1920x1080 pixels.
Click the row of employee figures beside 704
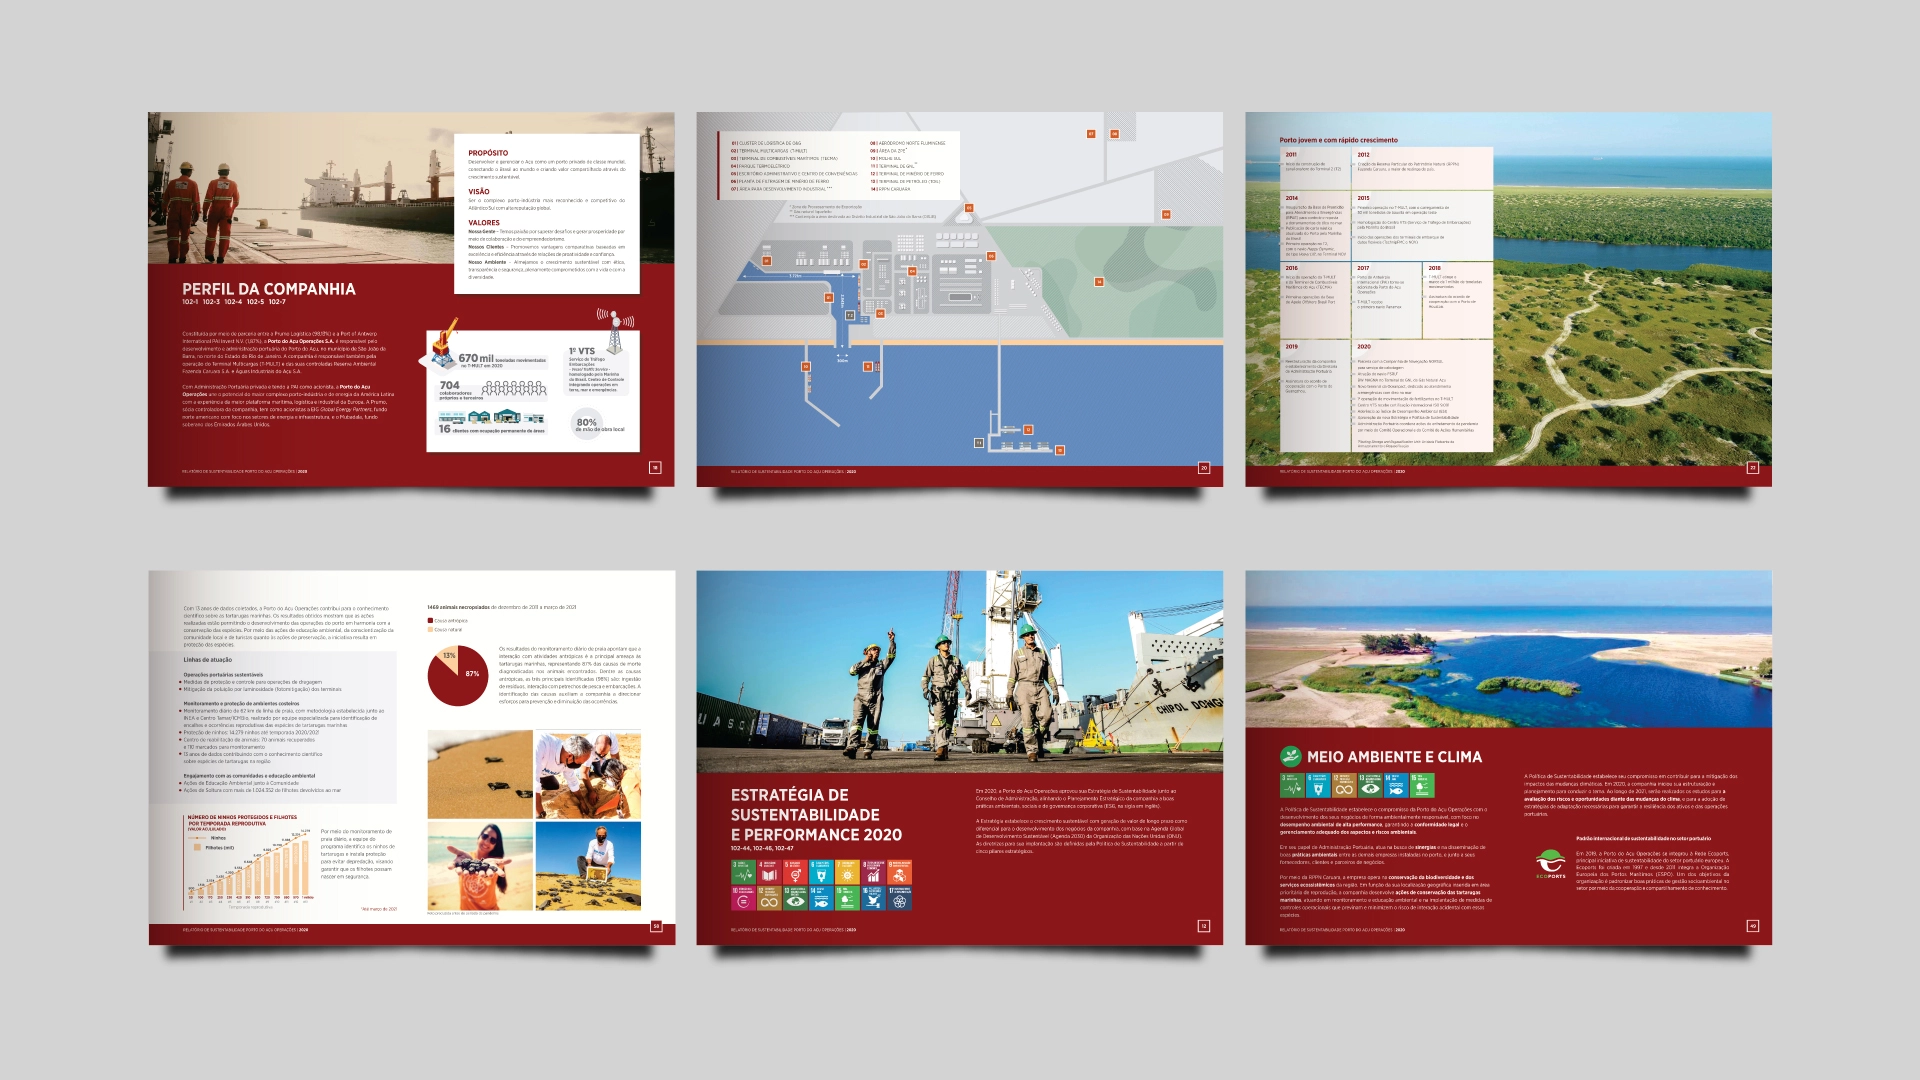click(x=515, y=388)
